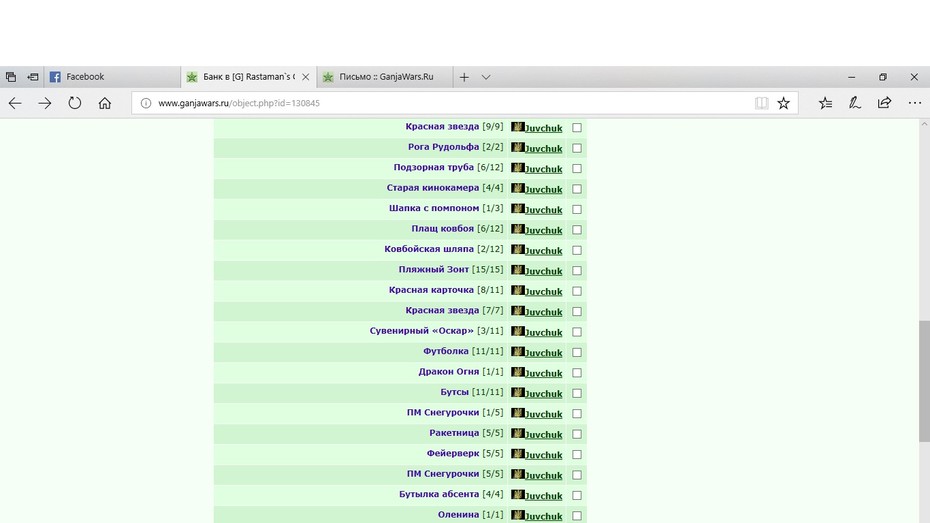Image resolution: width=930 pixels, height=523 pixels.
Task: Click the Share page icon
Action: (x=884, y=103)
